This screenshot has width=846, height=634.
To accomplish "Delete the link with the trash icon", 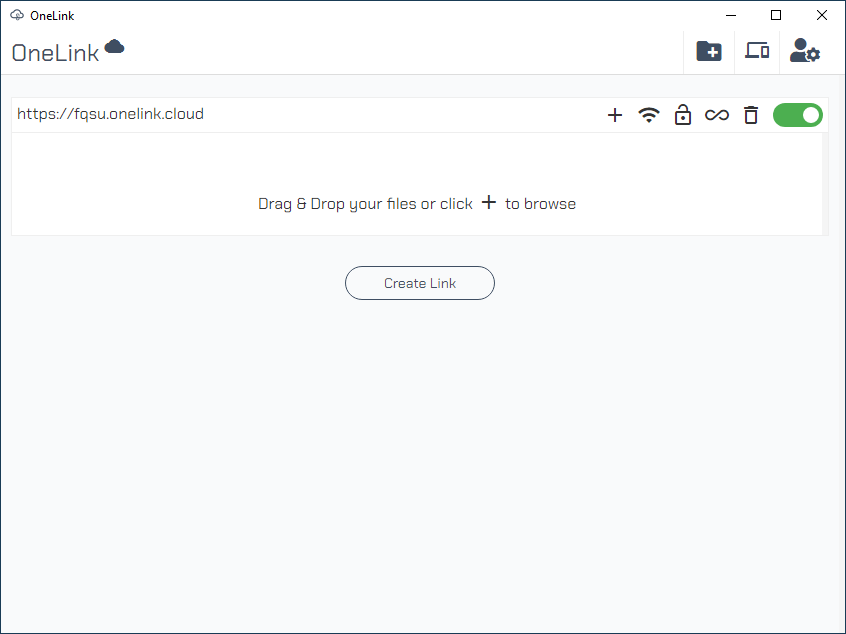I will click(x=751, y=115).
